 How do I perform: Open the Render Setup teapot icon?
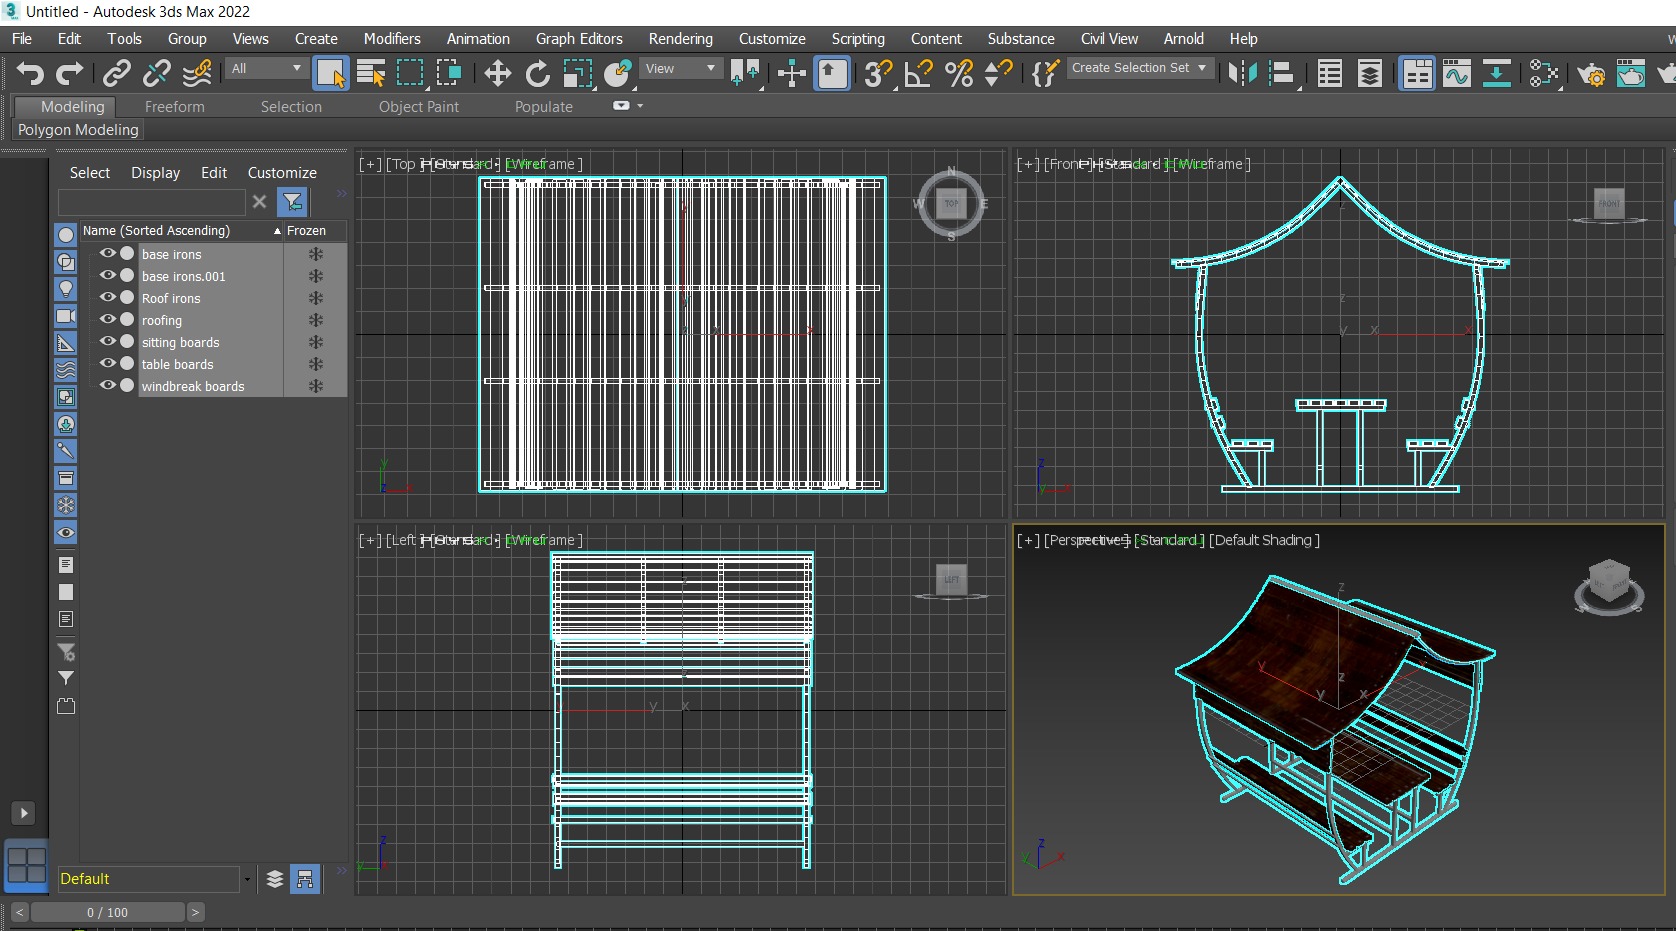pos(1591,73)
